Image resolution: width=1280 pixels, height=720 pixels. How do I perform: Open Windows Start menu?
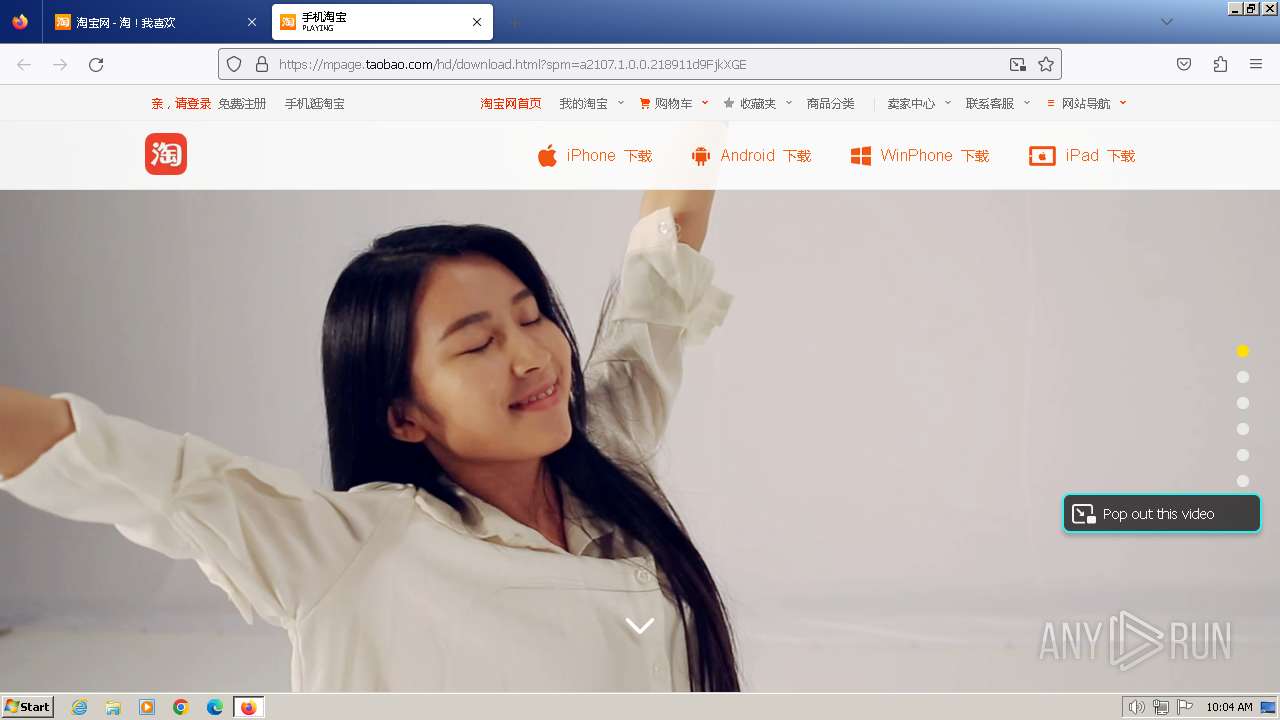[x=28, y=707]
